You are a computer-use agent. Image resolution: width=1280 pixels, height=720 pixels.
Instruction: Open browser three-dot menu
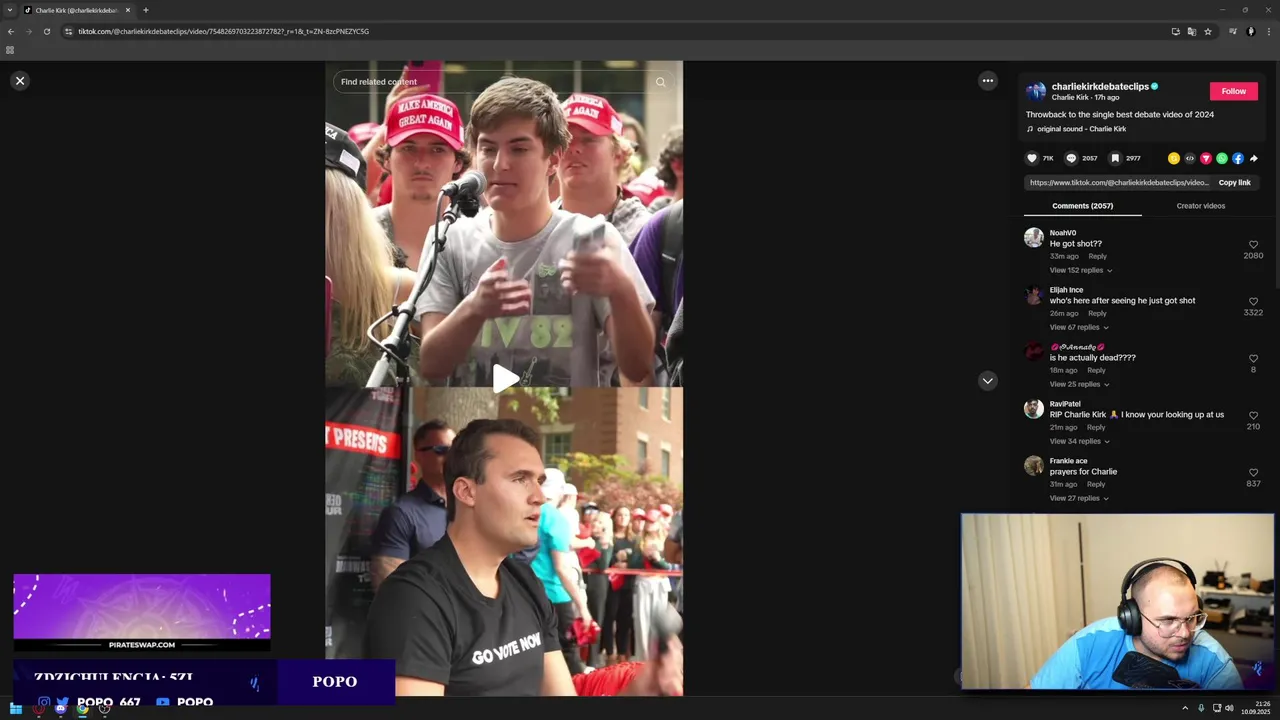pos(1268,31)
